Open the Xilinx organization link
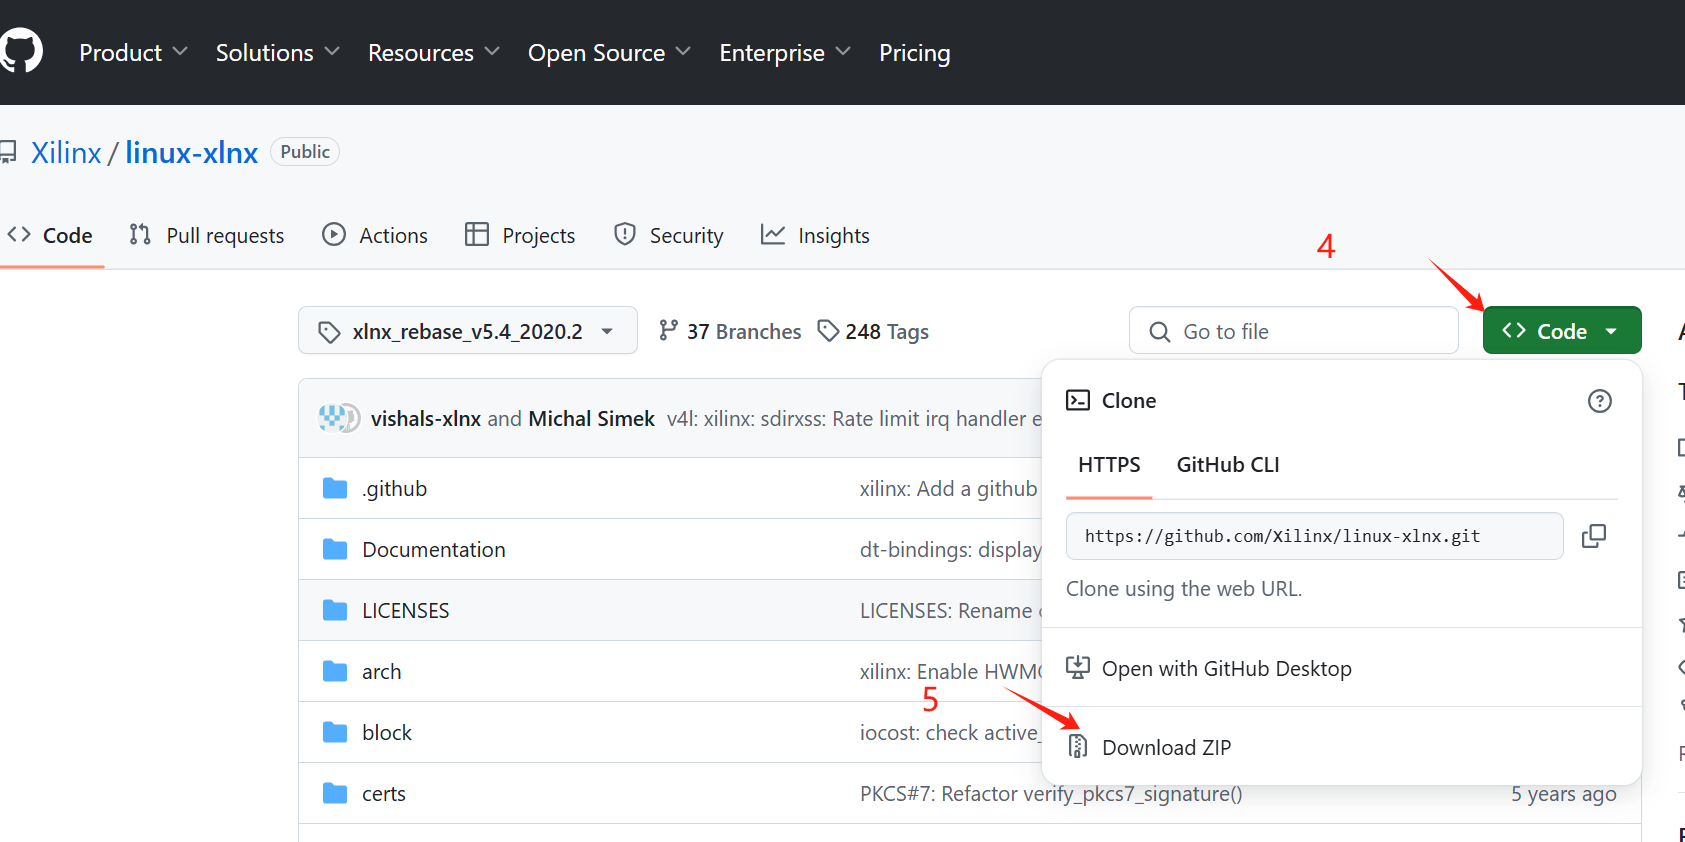The height and width of the screenshot is (842, 1685). (x=66, y=152)
